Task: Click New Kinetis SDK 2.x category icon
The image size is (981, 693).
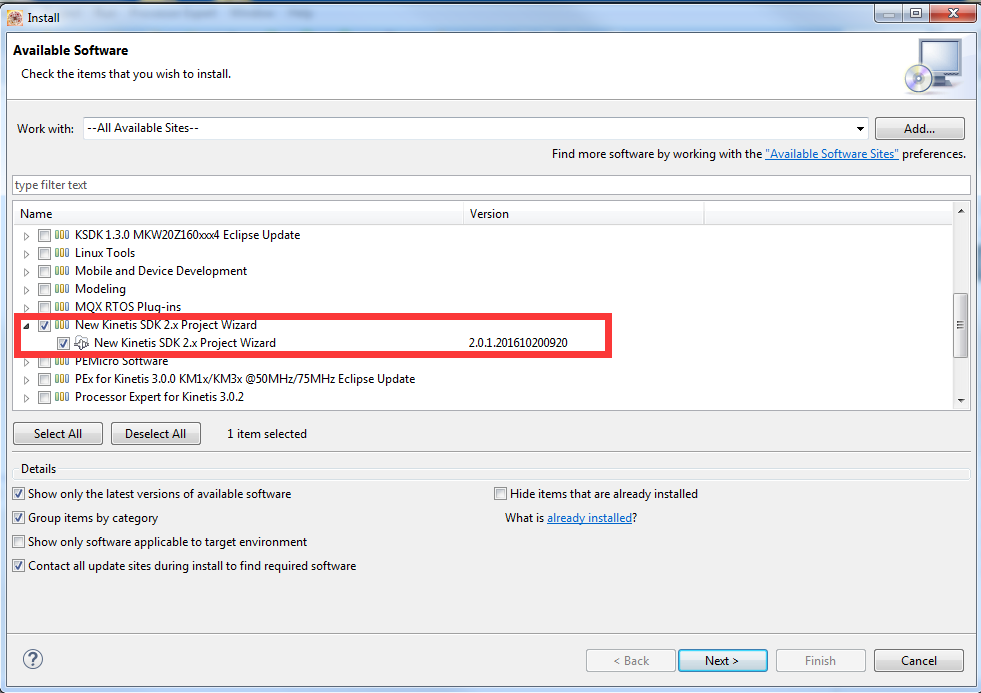Action: pyautogui.click(x=62, y=325)
